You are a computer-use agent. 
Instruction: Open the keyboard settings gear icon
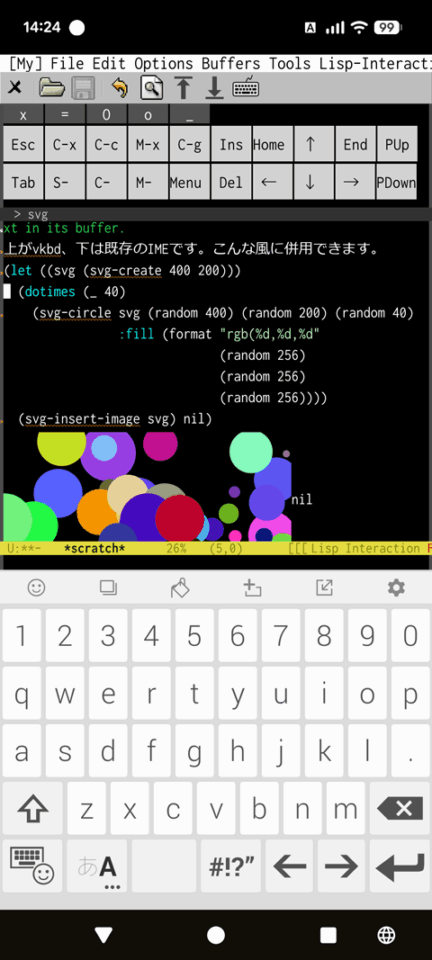pos(396,588)
